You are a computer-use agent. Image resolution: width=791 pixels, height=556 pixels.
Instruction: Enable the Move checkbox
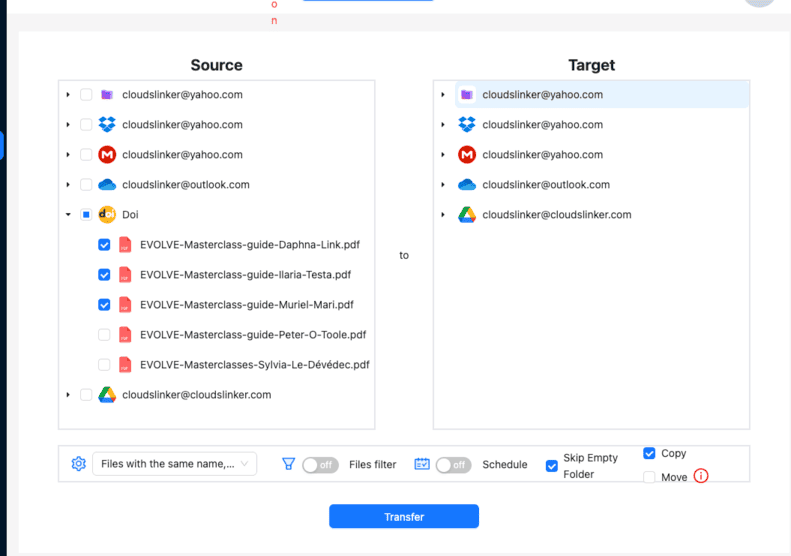pyautogui.click(x=649, y=477)
